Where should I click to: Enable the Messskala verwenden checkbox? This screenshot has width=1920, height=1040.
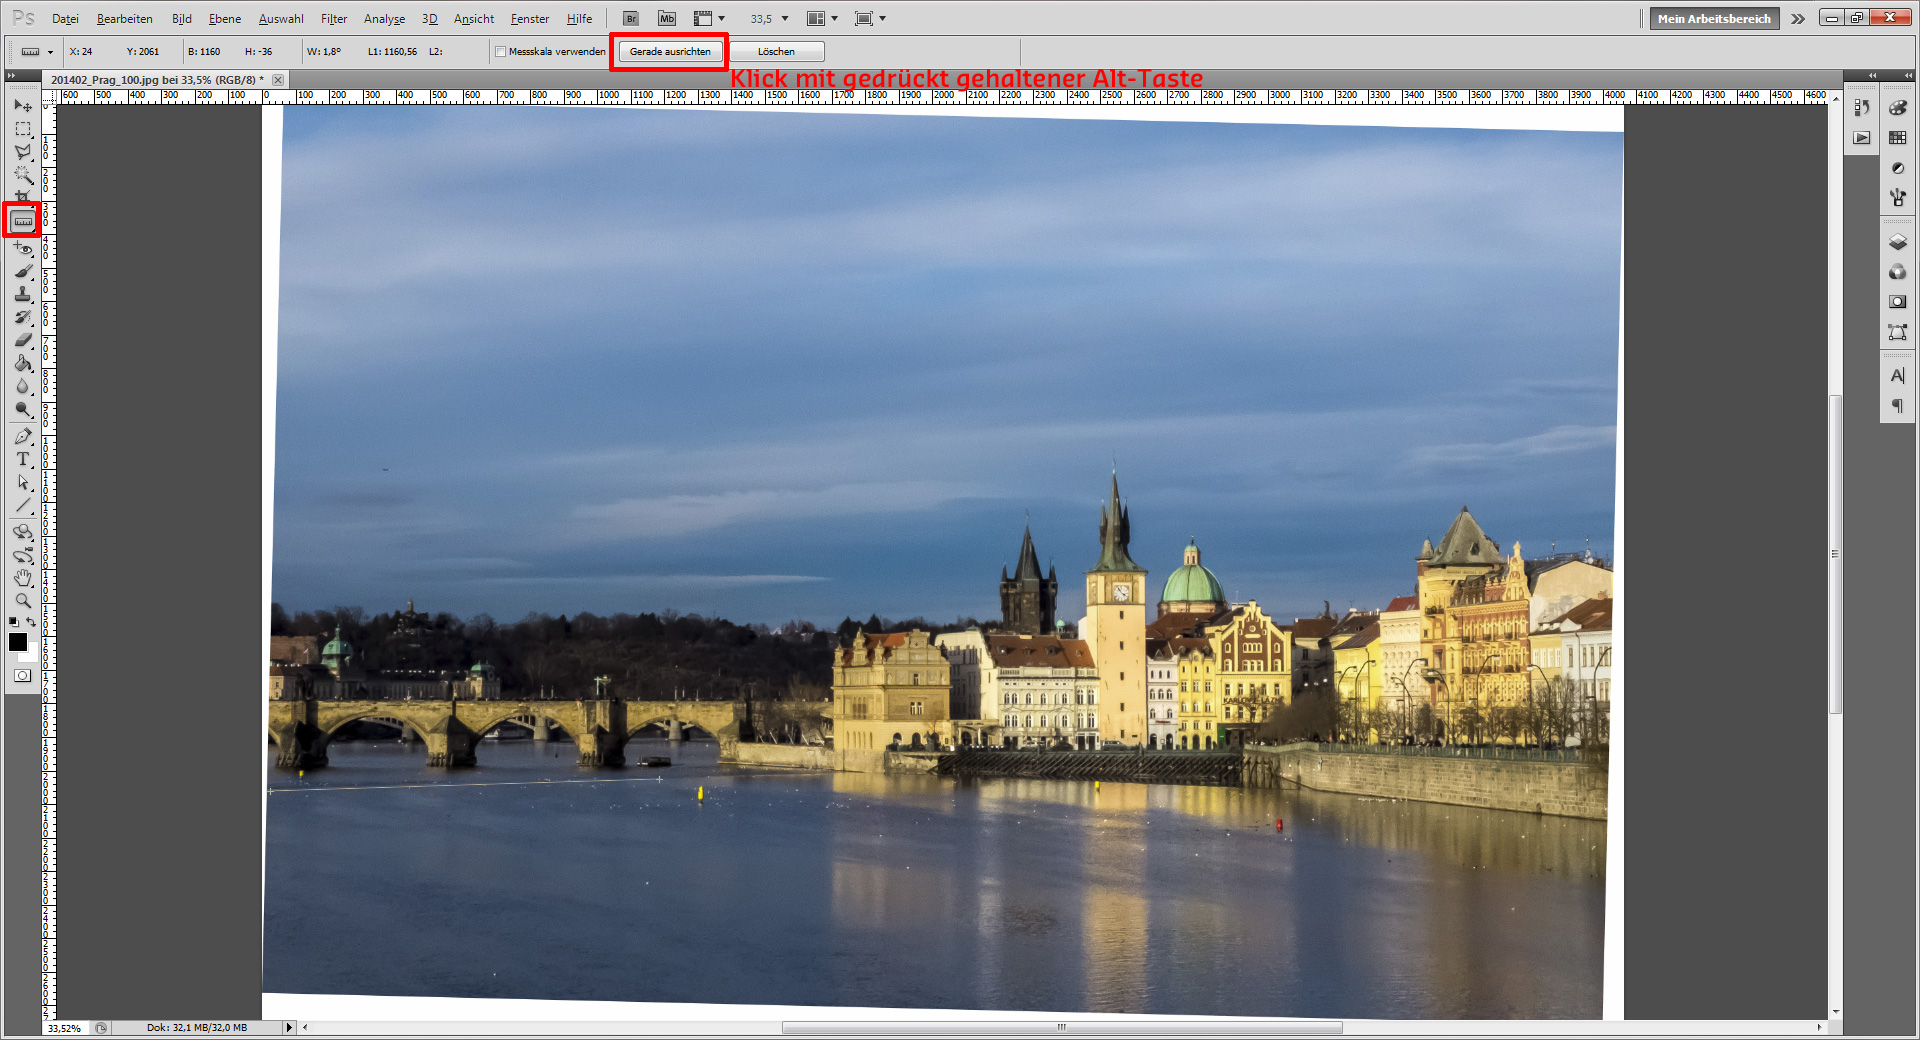tap(500, 51)
